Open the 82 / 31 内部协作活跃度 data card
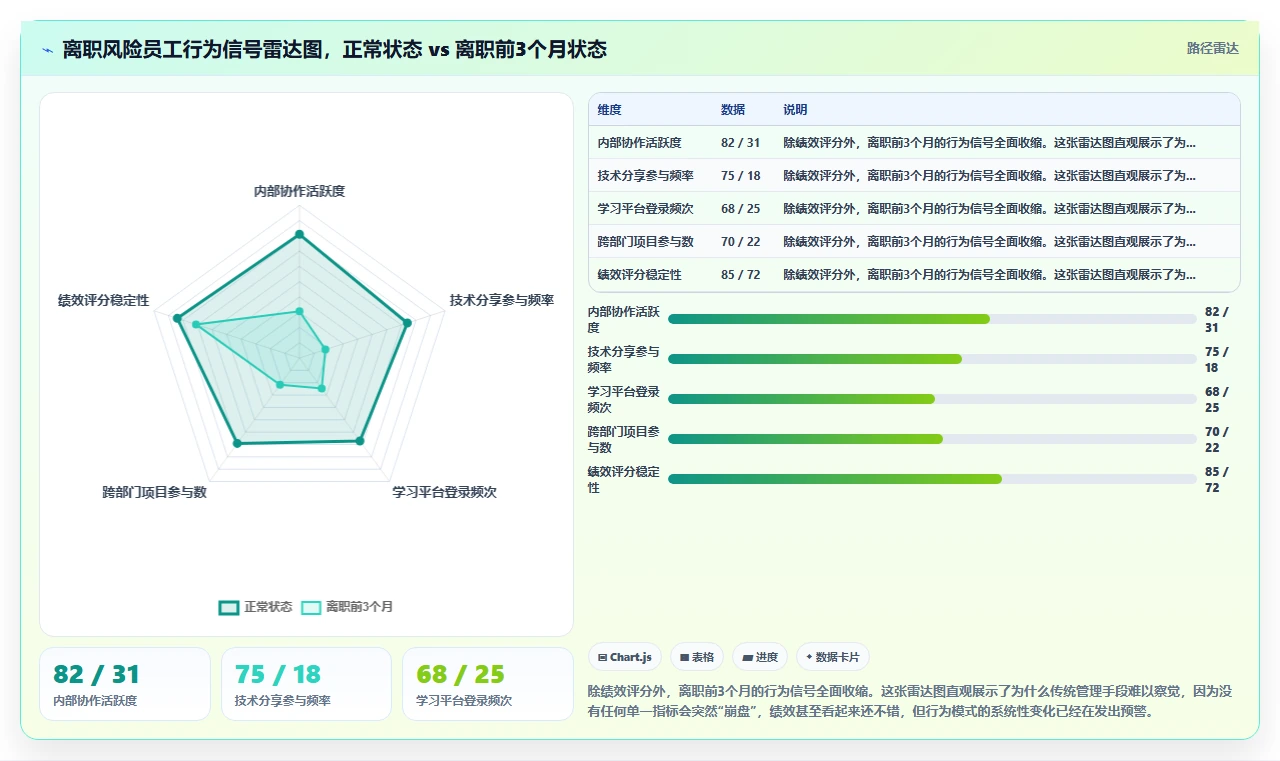 125,684
